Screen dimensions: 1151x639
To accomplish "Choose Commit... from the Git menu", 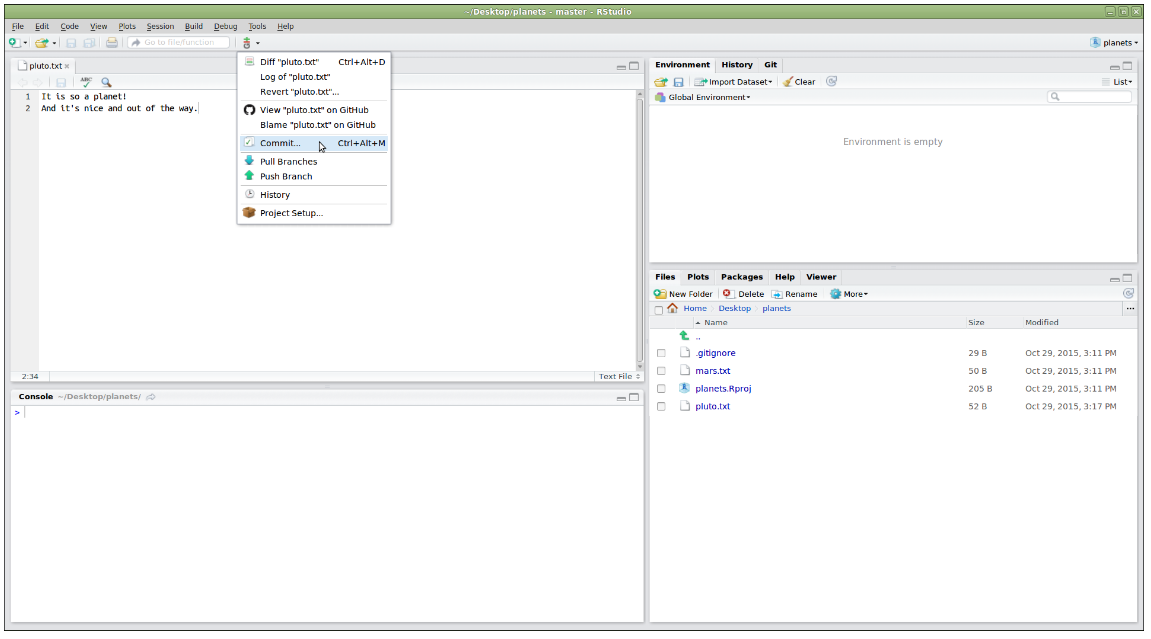I will 280,143.
